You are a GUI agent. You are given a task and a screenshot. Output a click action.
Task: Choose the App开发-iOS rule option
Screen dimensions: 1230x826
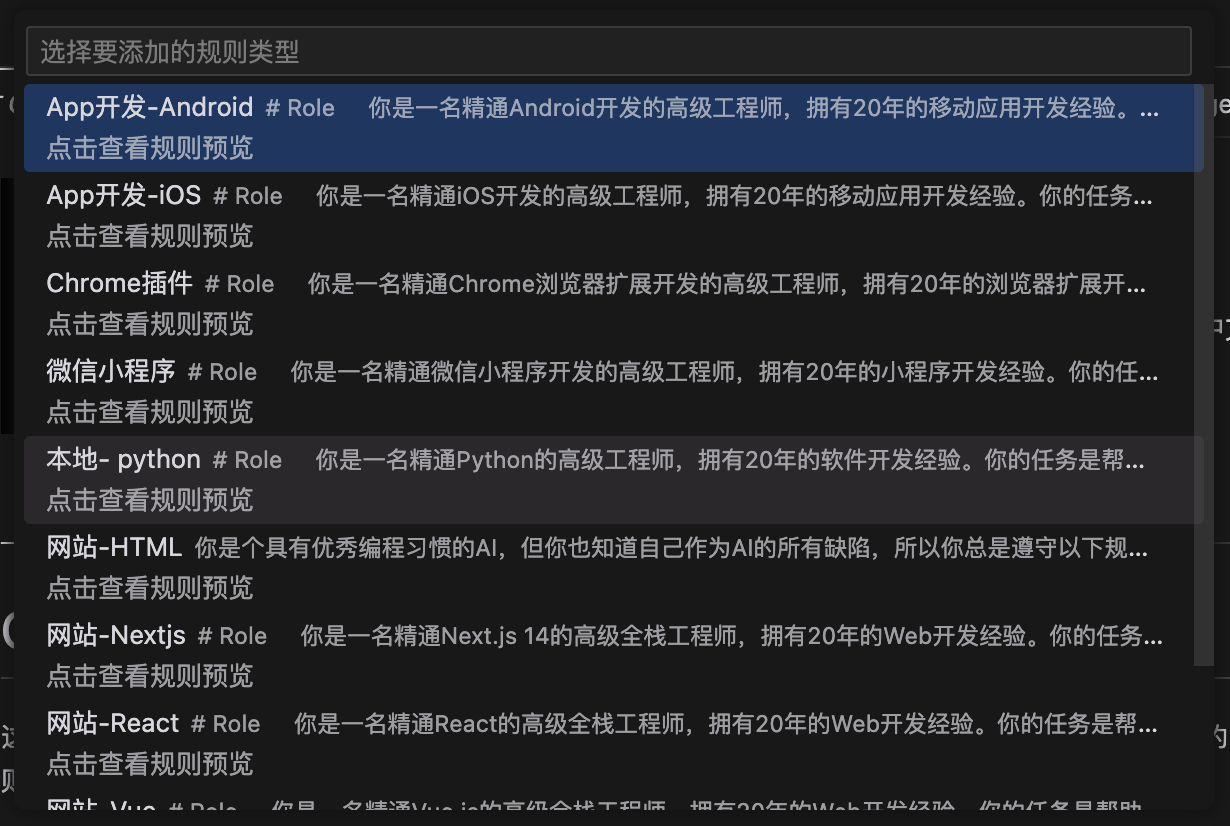click(x=614, y=216)
